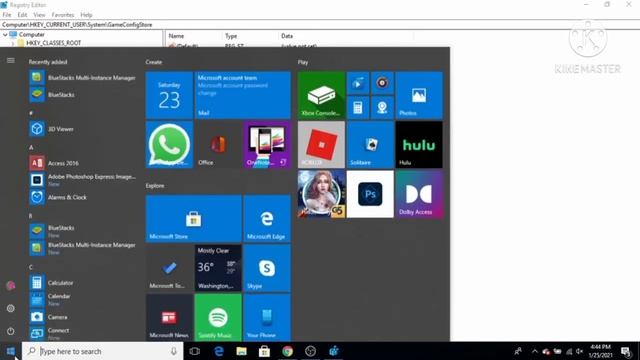Jump to app list letter C header
The image size is (640, 360).
pyautogui.click(x=31, y=267)
